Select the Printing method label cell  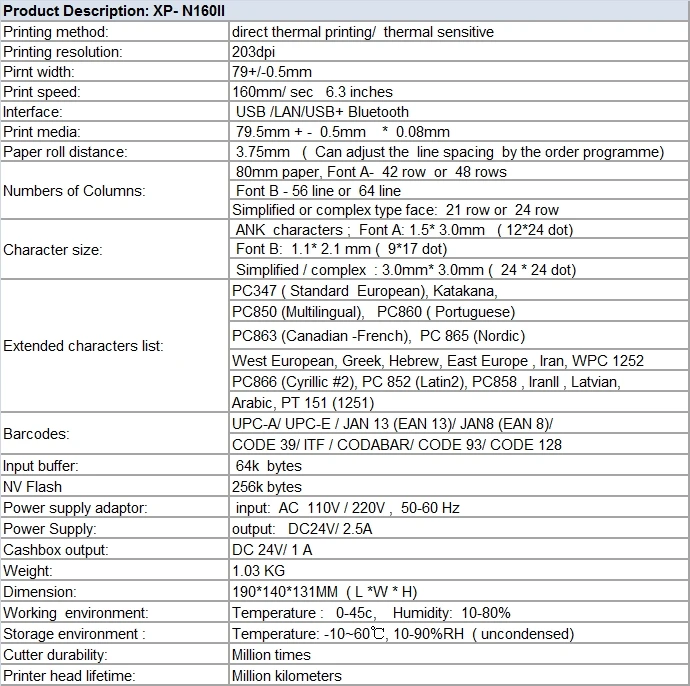tap(114, 32)
